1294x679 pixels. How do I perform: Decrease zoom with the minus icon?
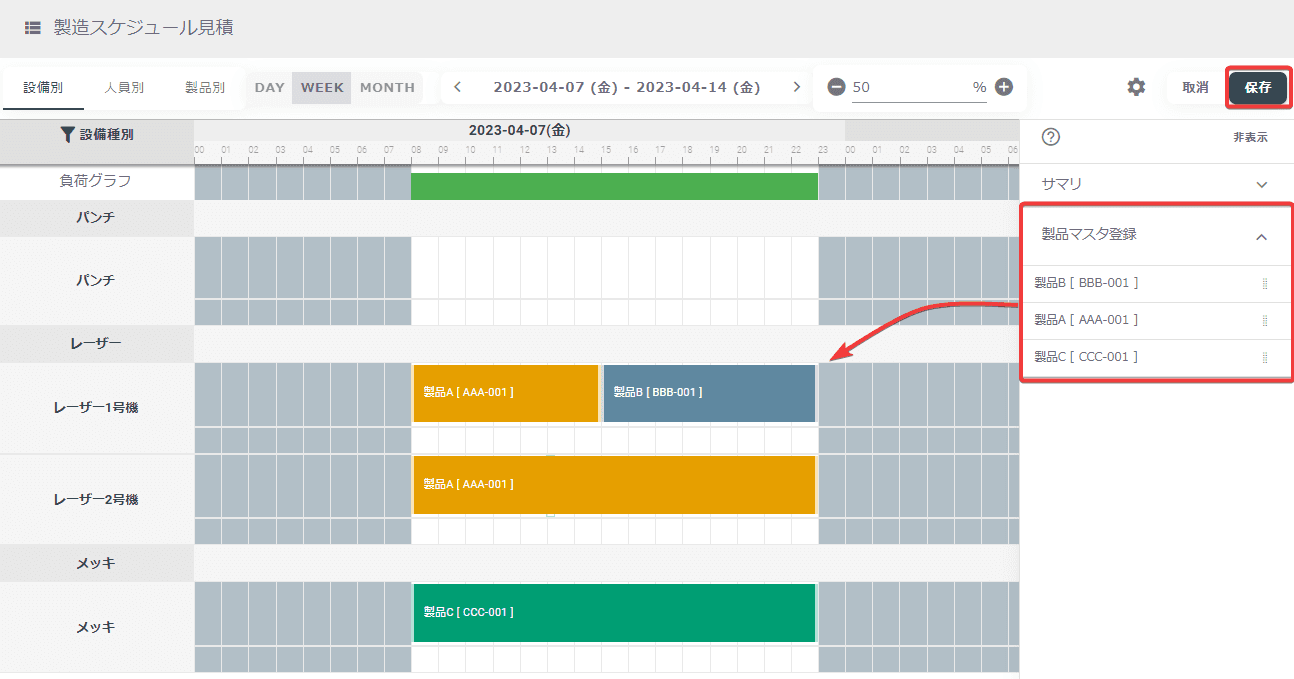pos(836,87)
